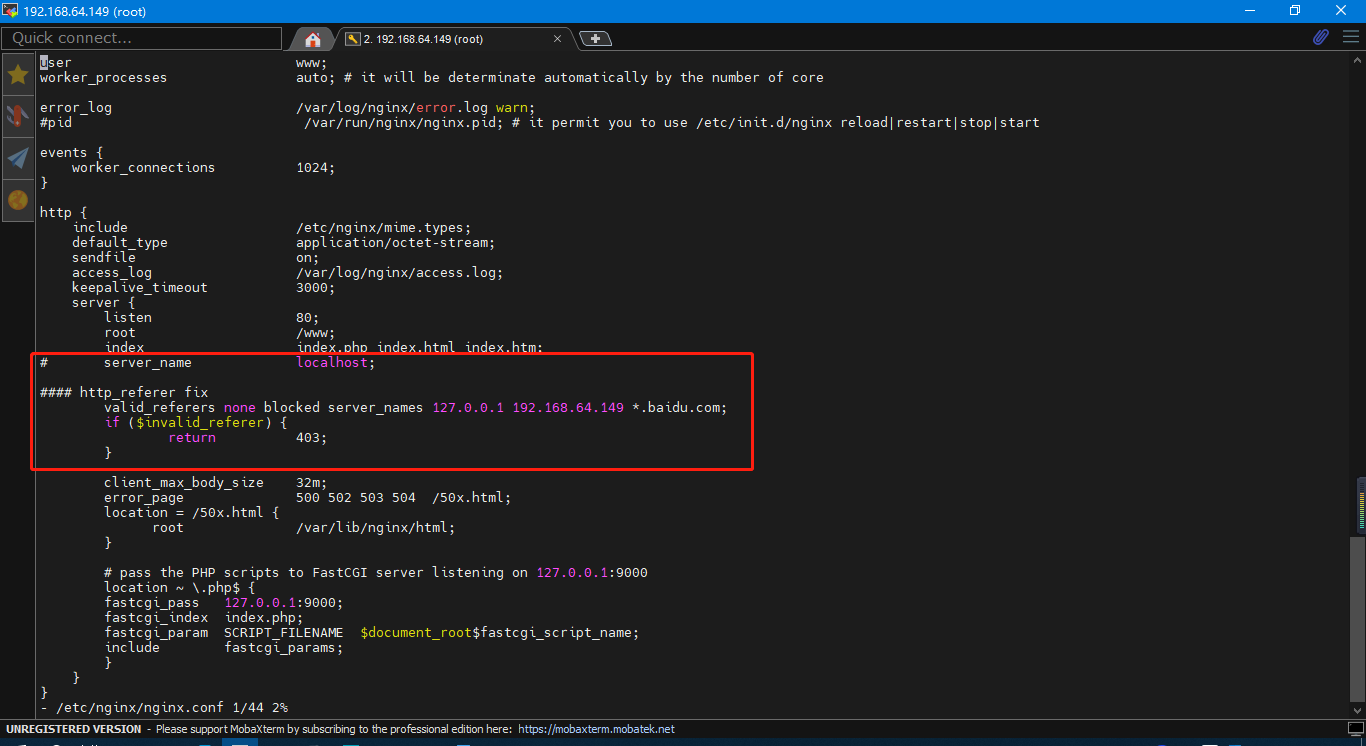Click '/var/lib/nginx/html;' path
This screenshot has width=1366, height=746.
376,527
